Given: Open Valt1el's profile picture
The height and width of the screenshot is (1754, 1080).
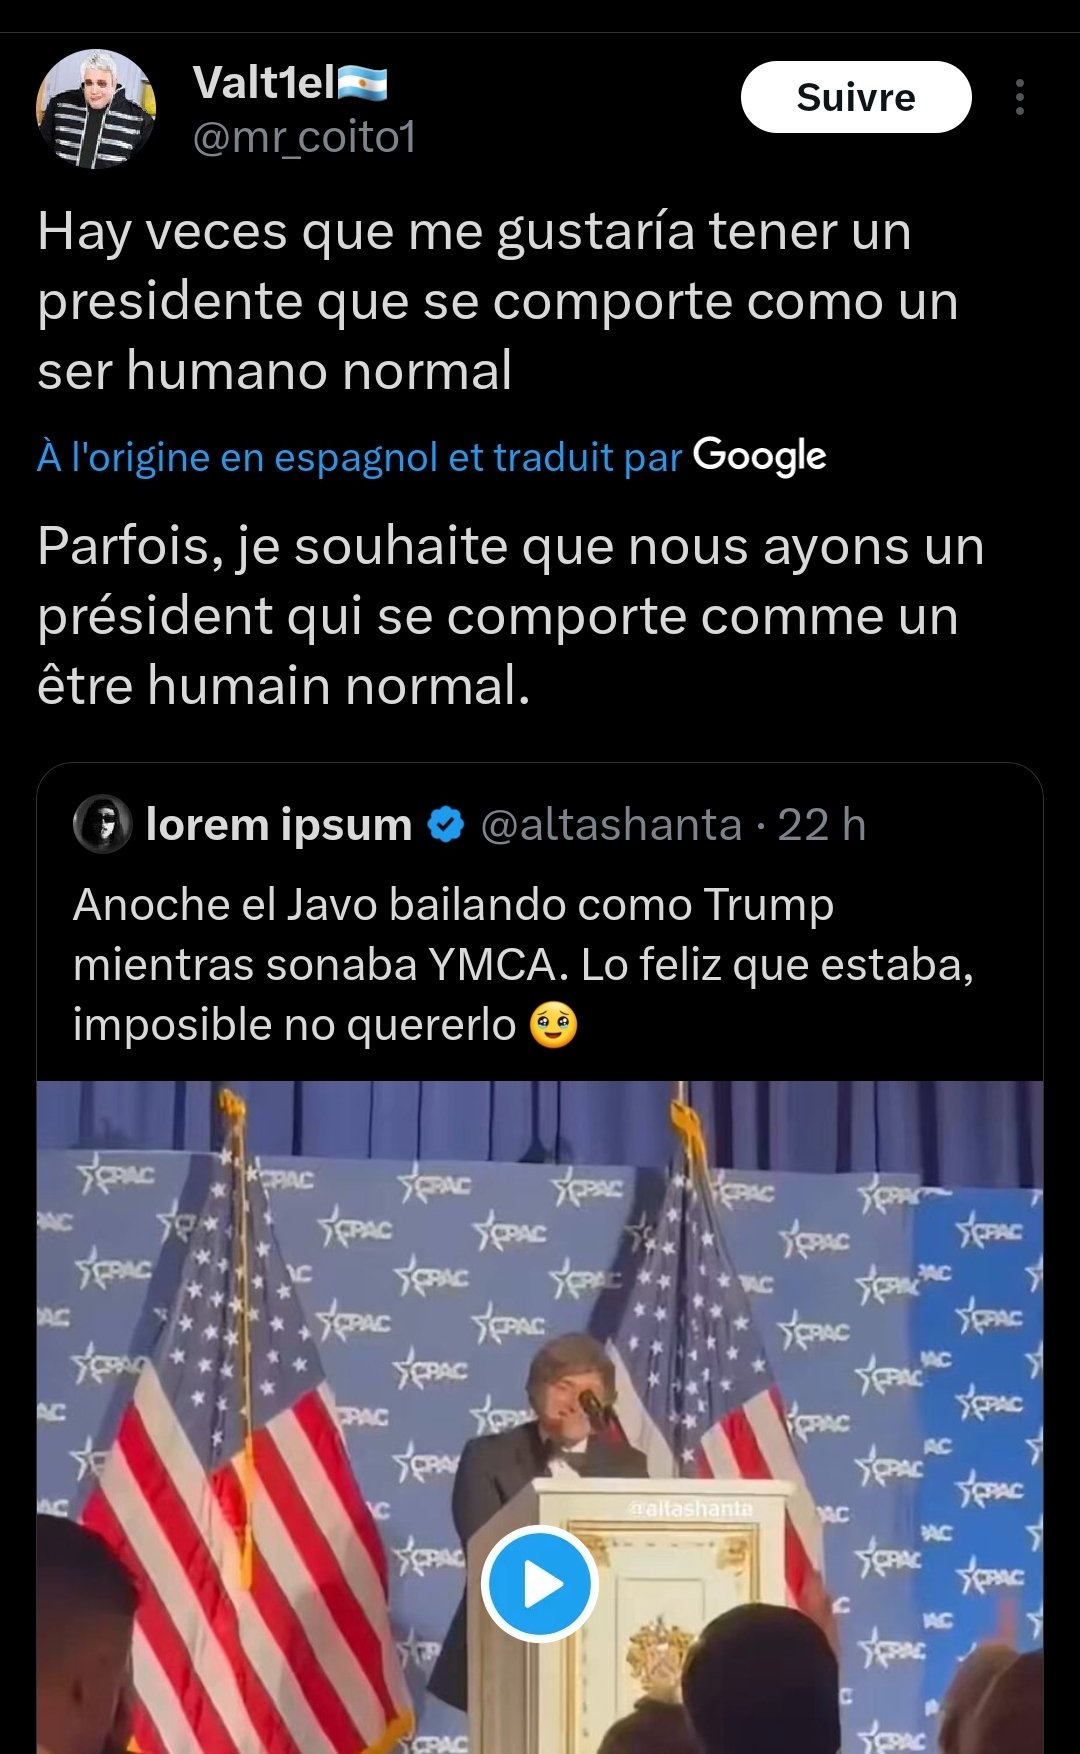Looking at the screenshot, I should (x=96, y=109).
